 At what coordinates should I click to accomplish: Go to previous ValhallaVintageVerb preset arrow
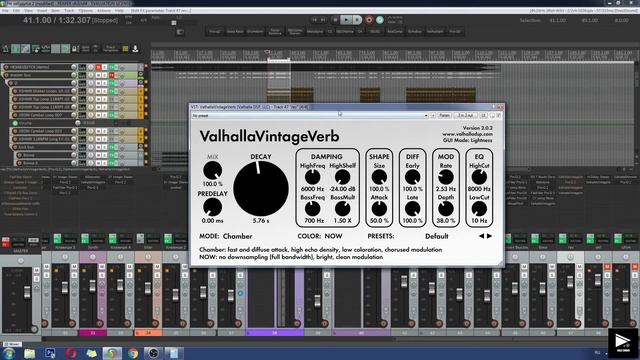481,236
